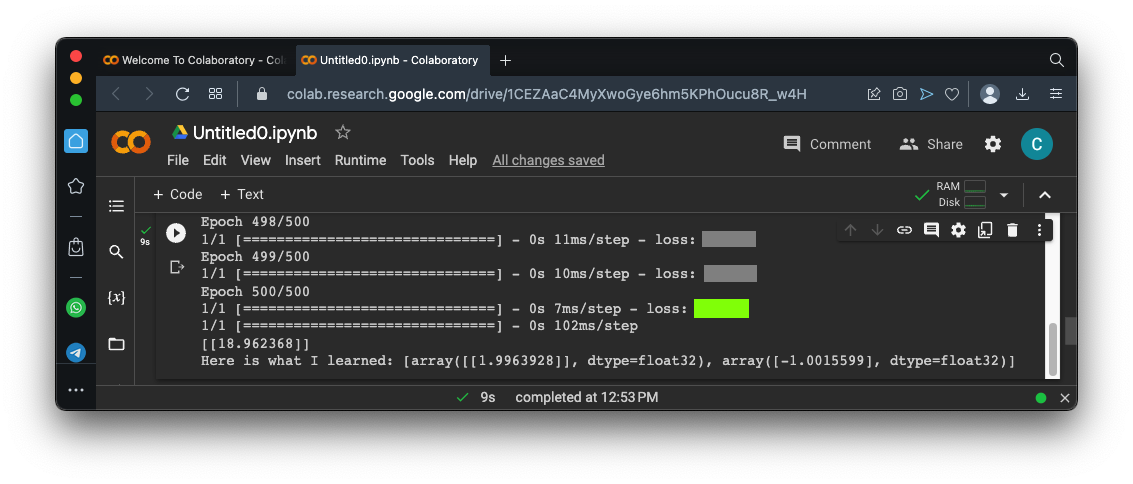Open the Runtime menu
The width and height of the screenshot is (1133, 484).
(x=360, y=160)
